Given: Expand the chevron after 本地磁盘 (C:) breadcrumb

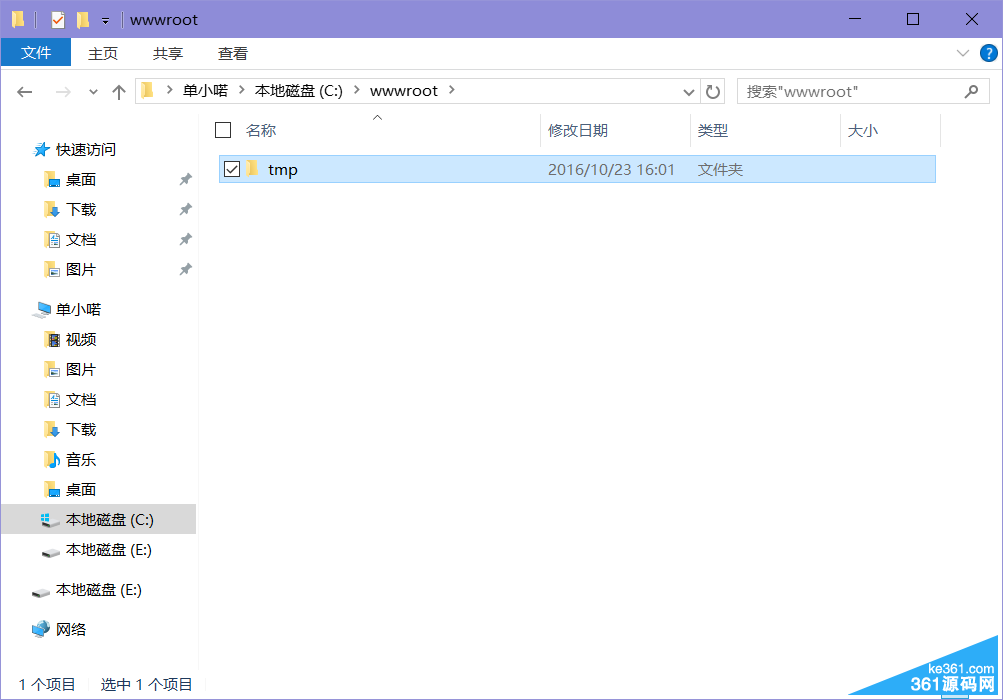Looking at the screenshot, I should 356,90.
